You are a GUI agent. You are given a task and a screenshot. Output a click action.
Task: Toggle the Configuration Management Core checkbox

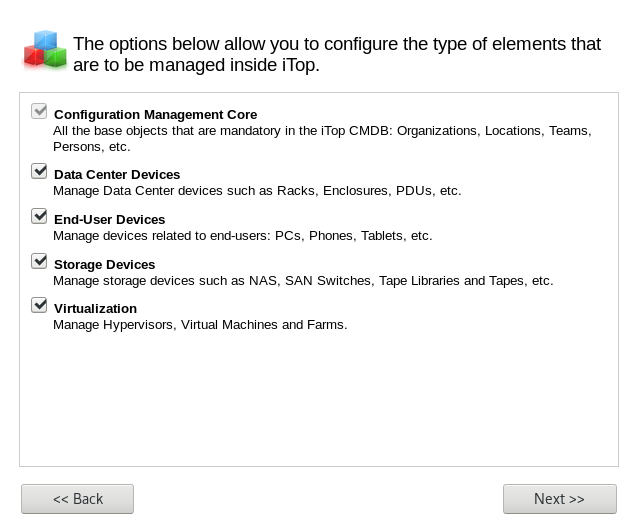[40, 111]
